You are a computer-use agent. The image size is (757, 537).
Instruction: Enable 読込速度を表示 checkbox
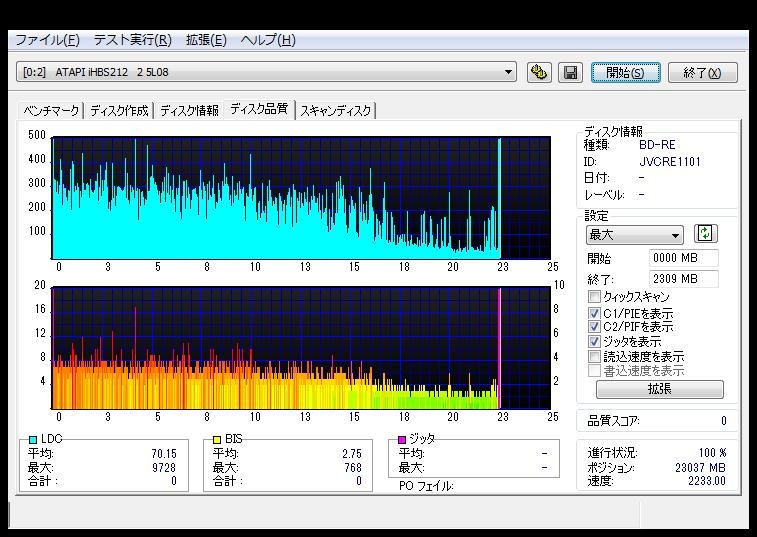tap(595, 356)
